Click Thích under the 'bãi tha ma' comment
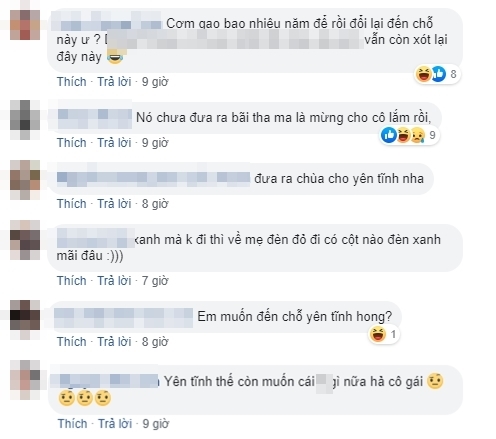Screen dimensions: 496x439 tap(71, 143)
